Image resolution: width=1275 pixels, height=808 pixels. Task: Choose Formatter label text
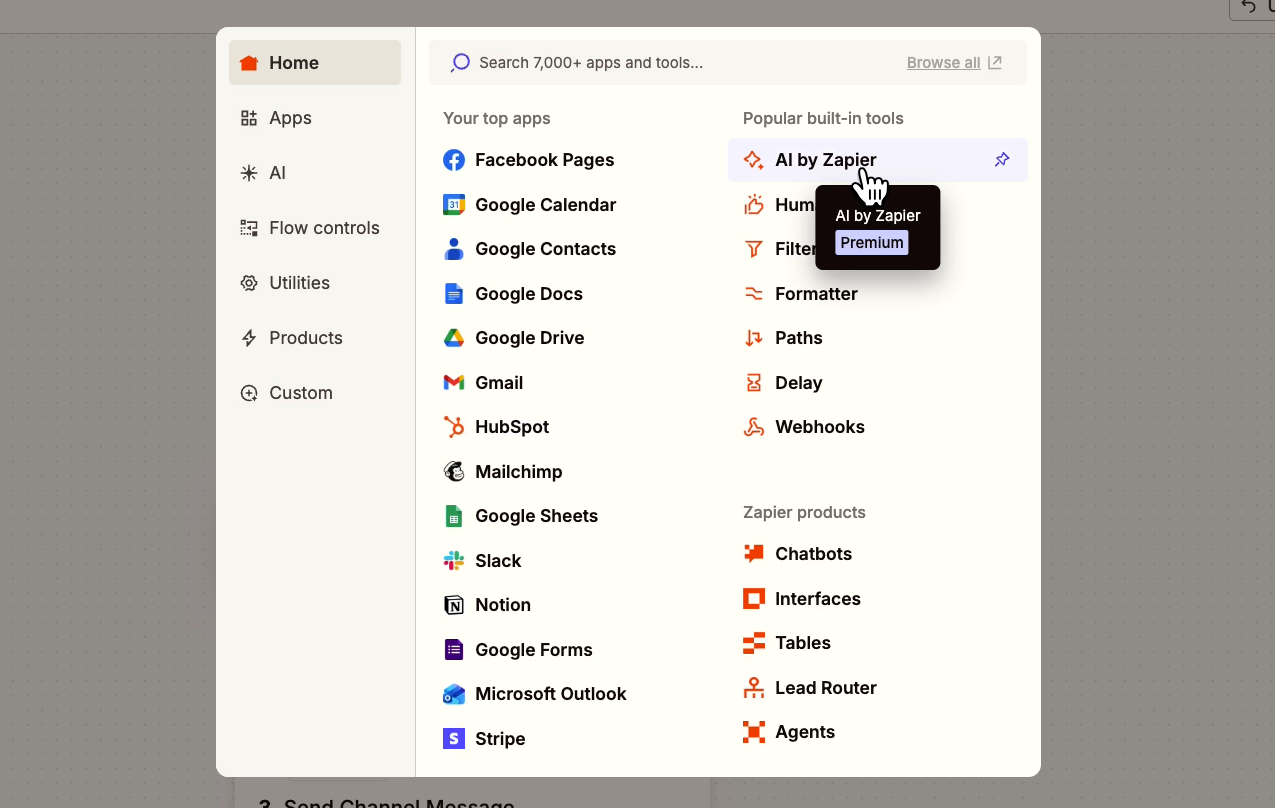(816, 294)
